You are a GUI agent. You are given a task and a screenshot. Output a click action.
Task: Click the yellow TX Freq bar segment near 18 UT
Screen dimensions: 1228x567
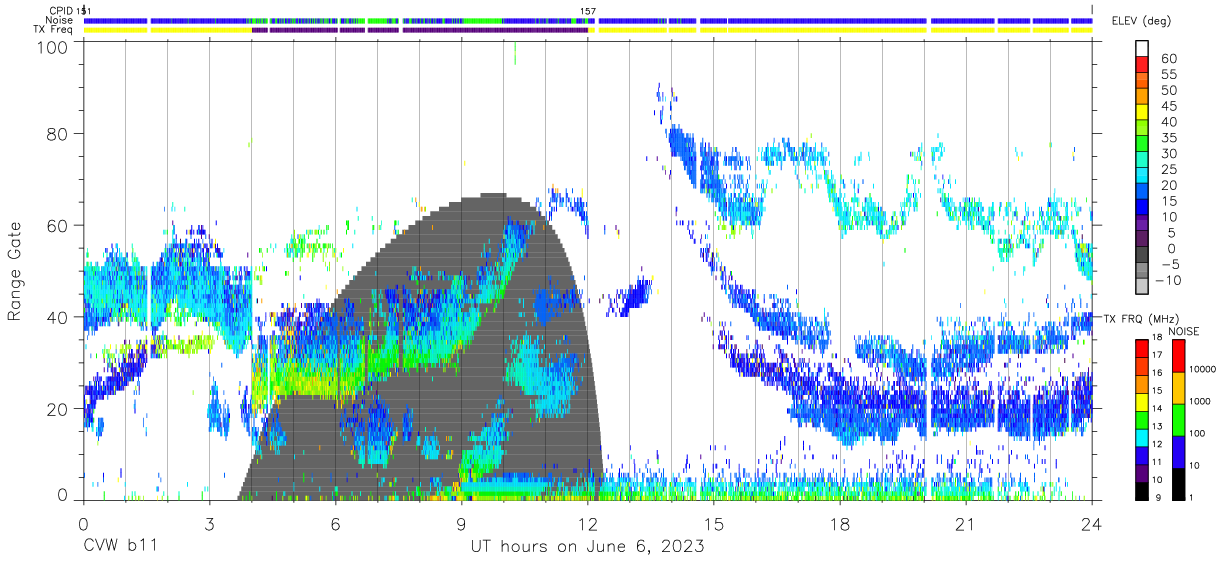tap(813, 29)
